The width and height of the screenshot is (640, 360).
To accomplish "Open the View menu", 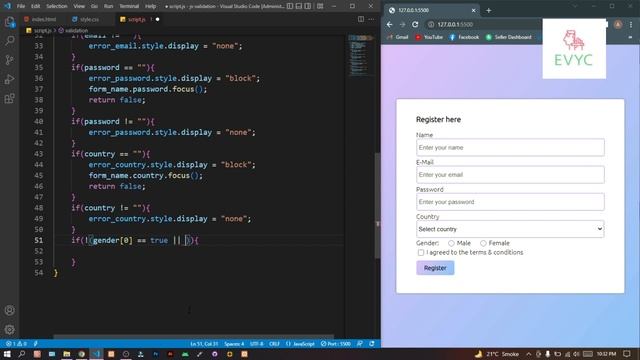I will (79, 6).
